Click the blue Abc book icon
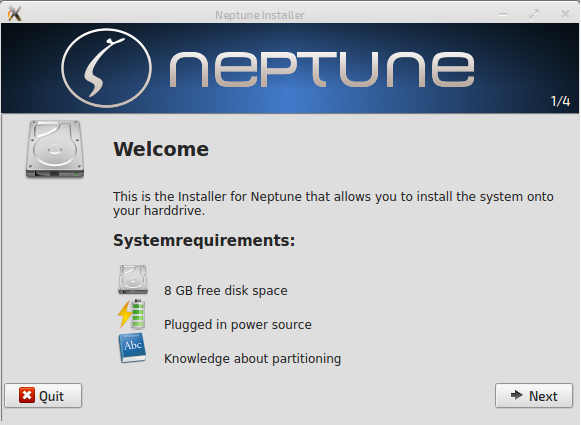581x425 pixels. (x=132, y=348)
